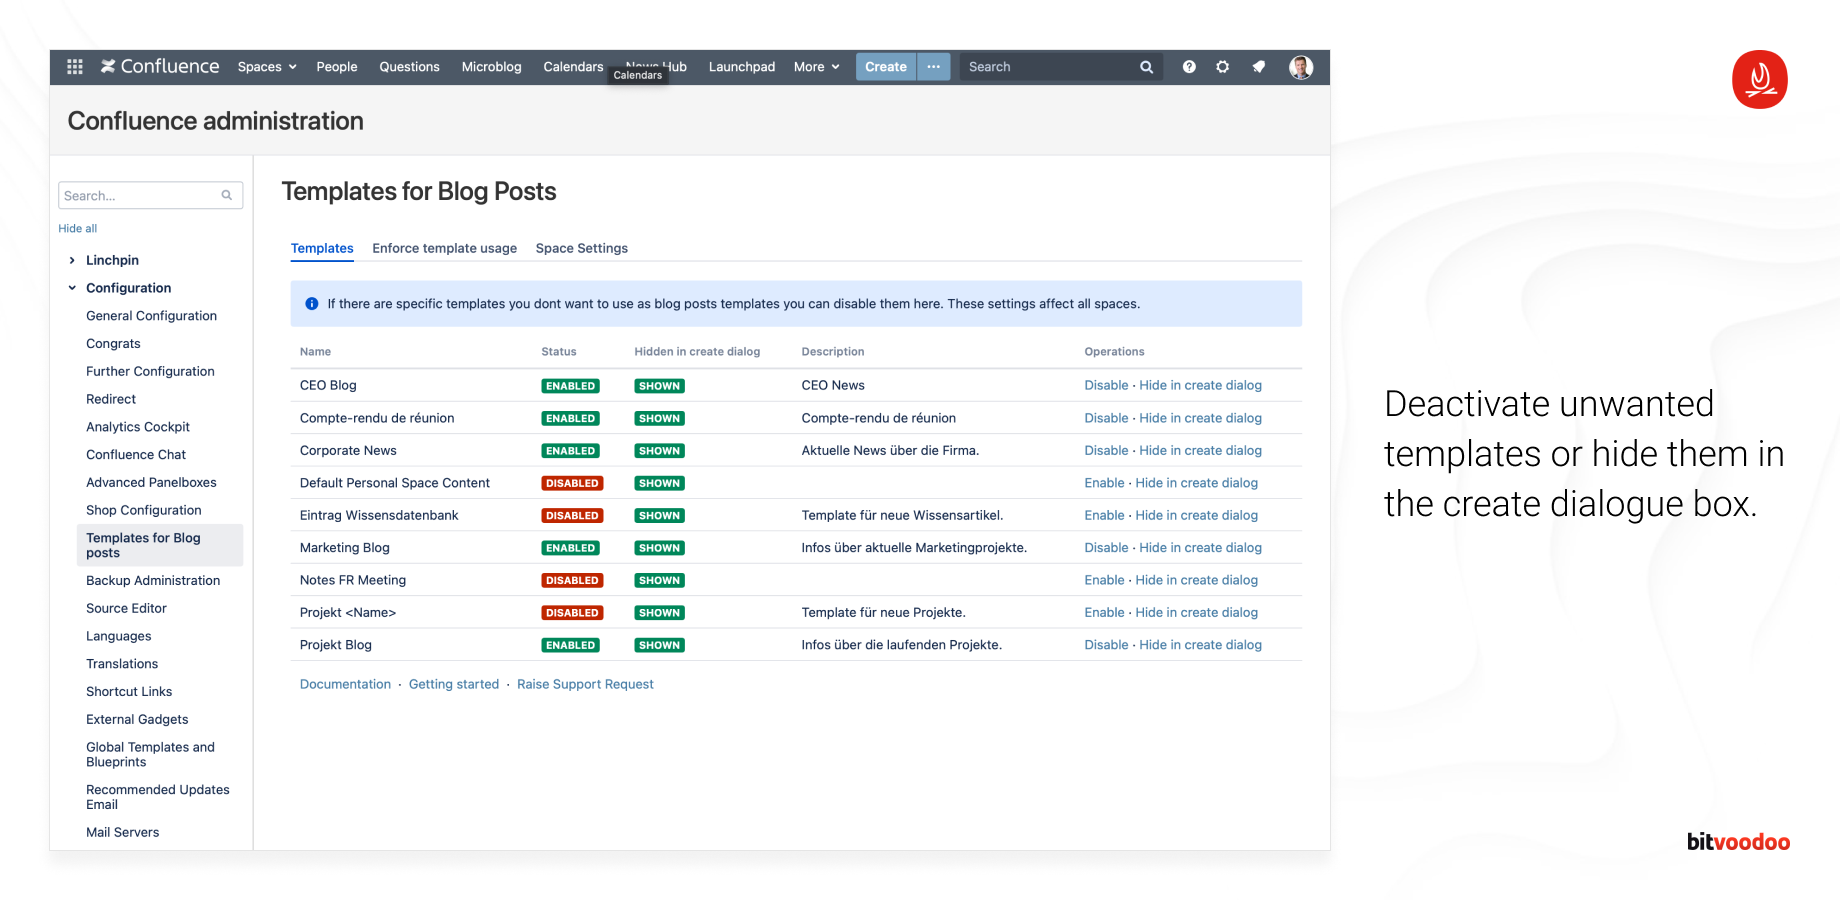Collapse the Configuration sidebar section

pyautogui.click(x=72, y=288)
